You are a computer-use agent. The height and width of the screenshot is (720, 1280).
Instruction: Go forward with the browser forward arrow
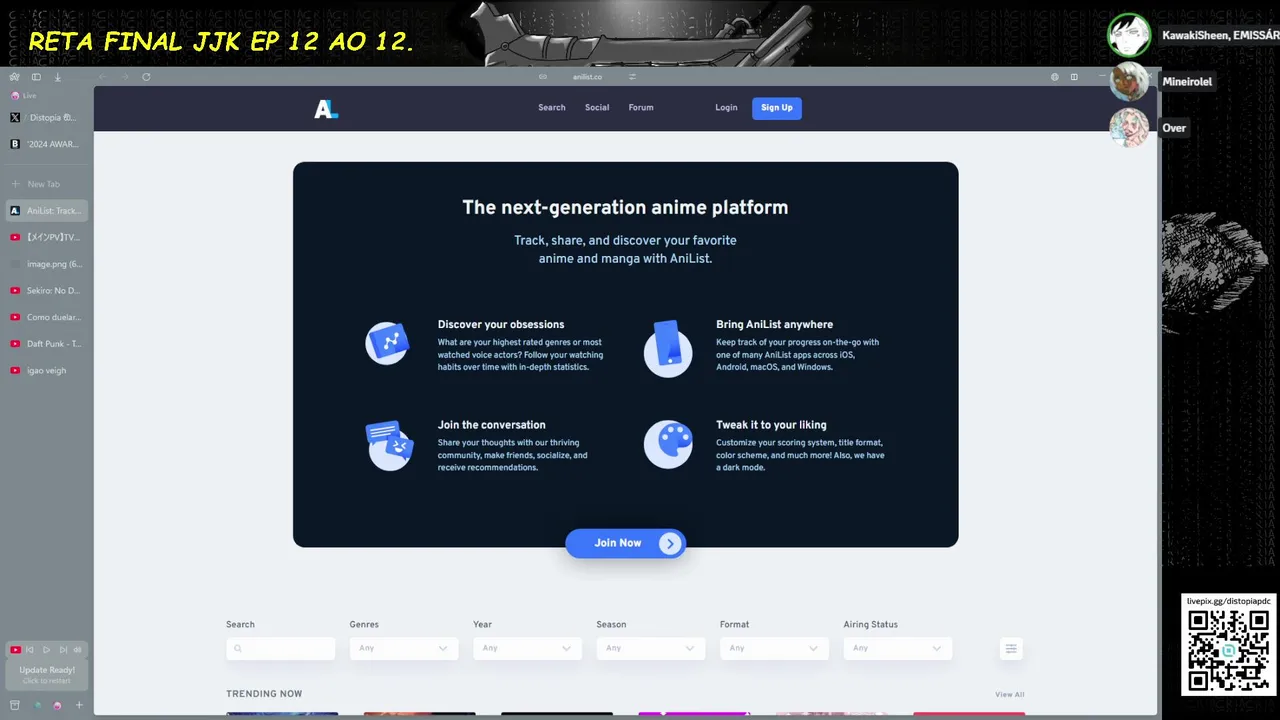point(124,77)
